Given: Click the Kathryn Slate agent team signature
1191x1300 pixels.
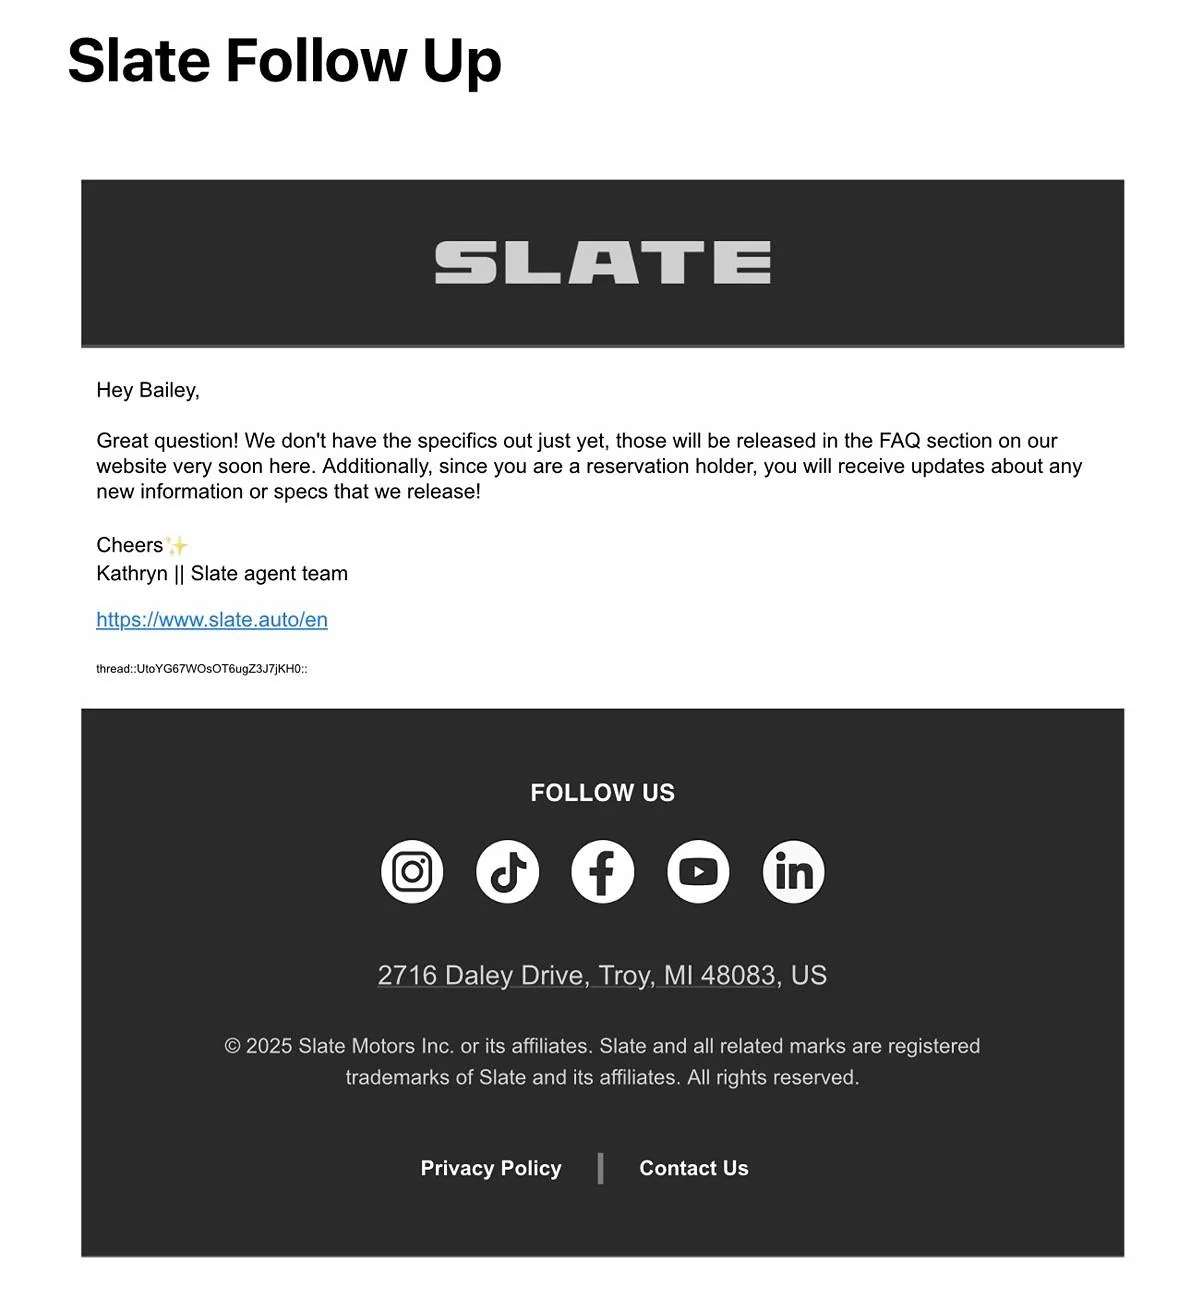Looking at the screenshot, I should point(222,573).
